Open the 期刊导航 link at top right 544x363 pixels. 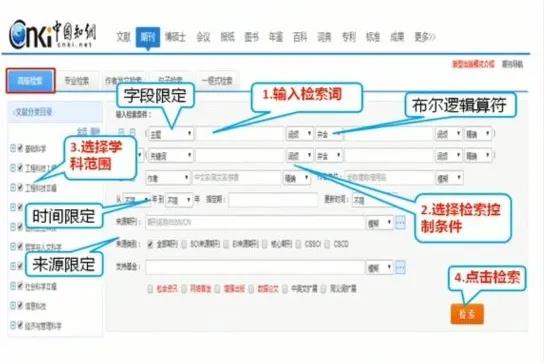(x=512, y=64)
